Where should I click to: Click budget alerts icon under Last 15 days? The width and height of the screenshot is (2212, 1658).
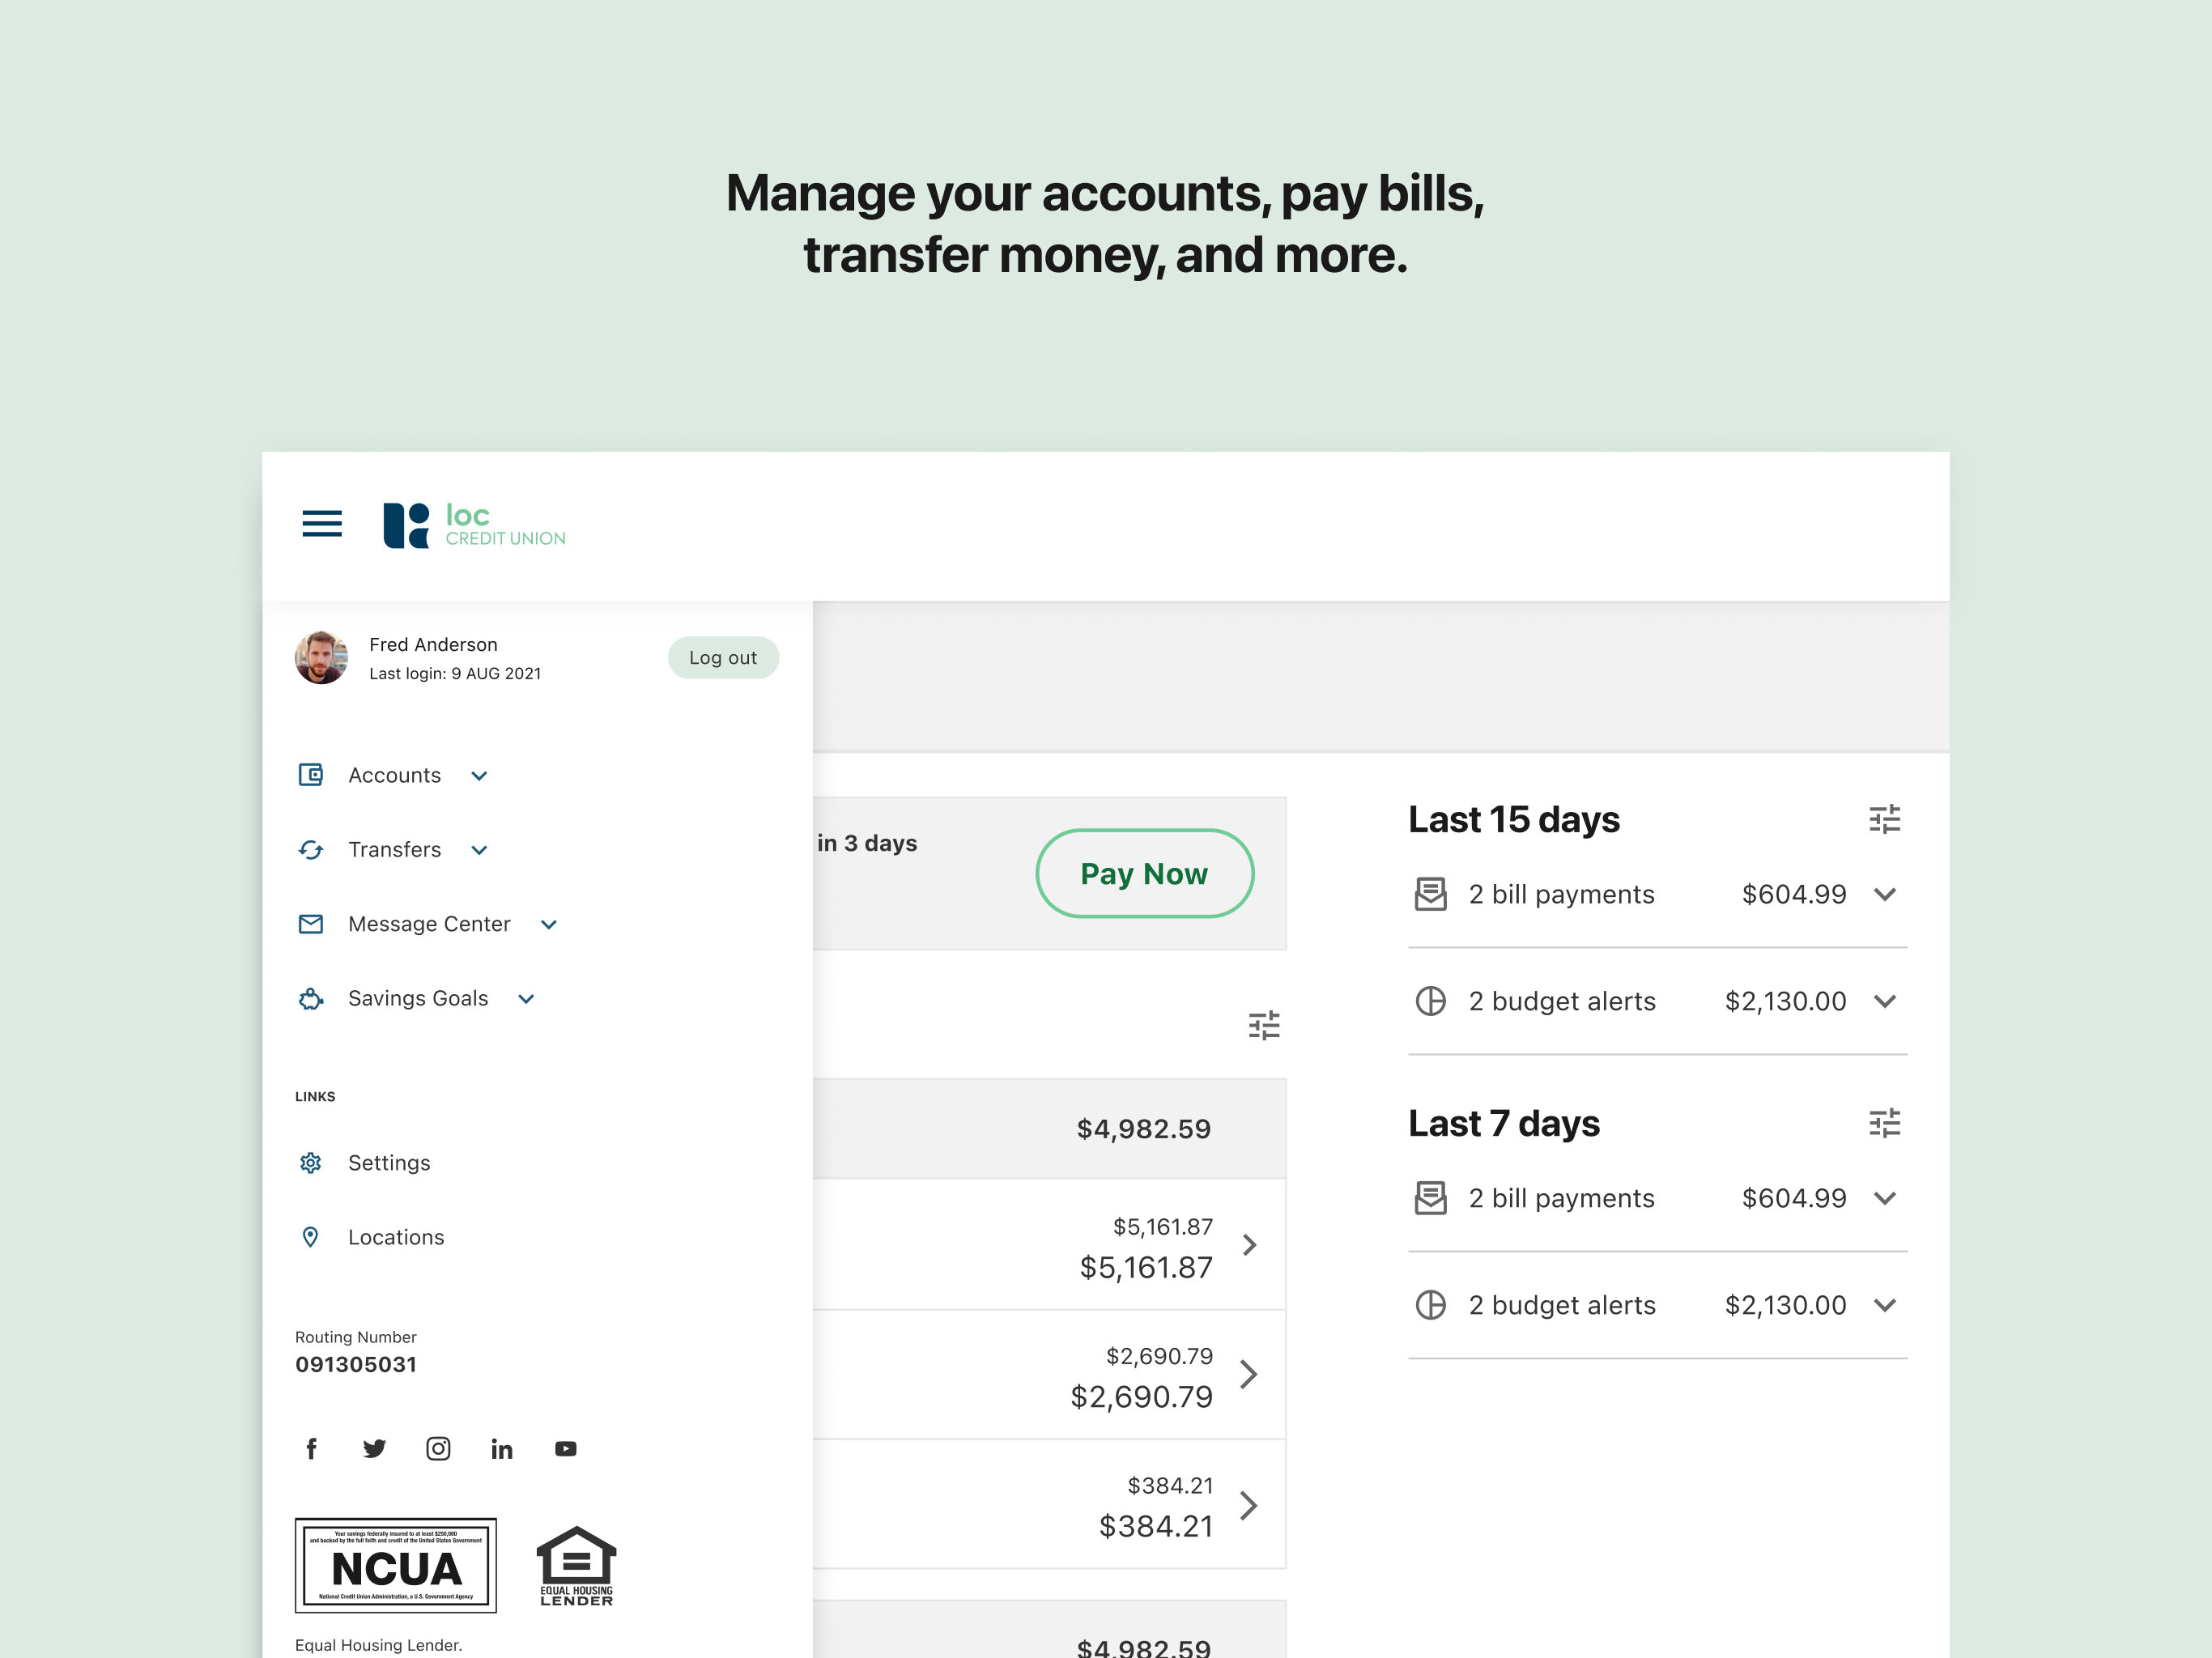point(1431,1001)
